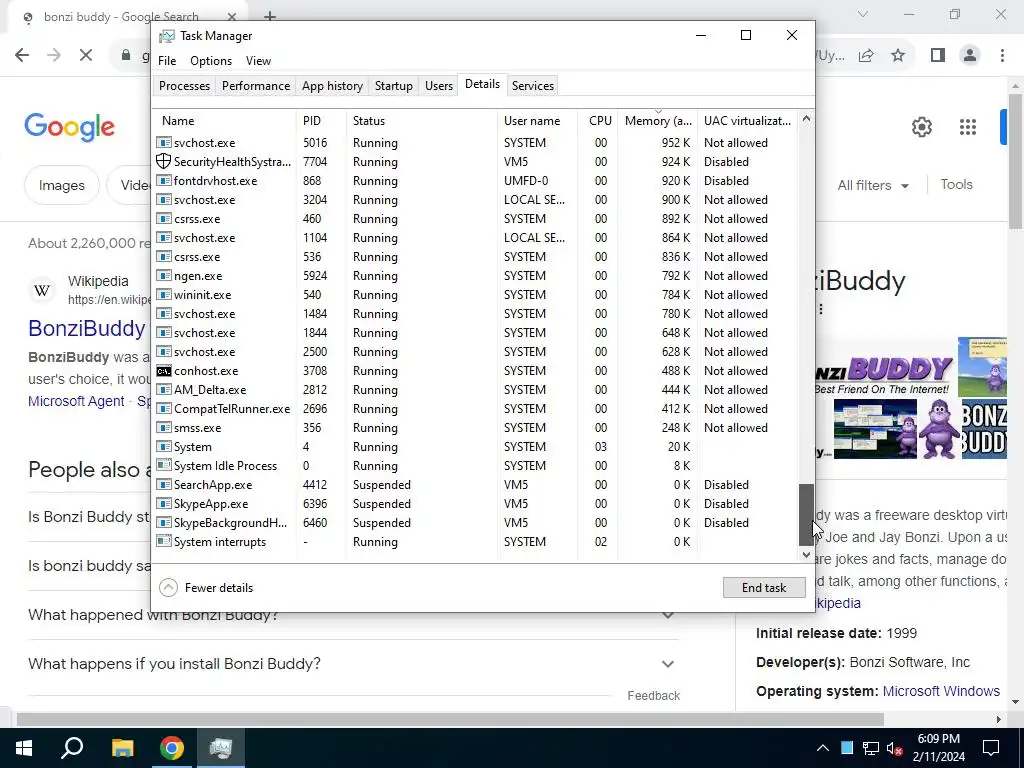
Task: Click the conhost.exe console icon
Action: click(x=163, y=371)
